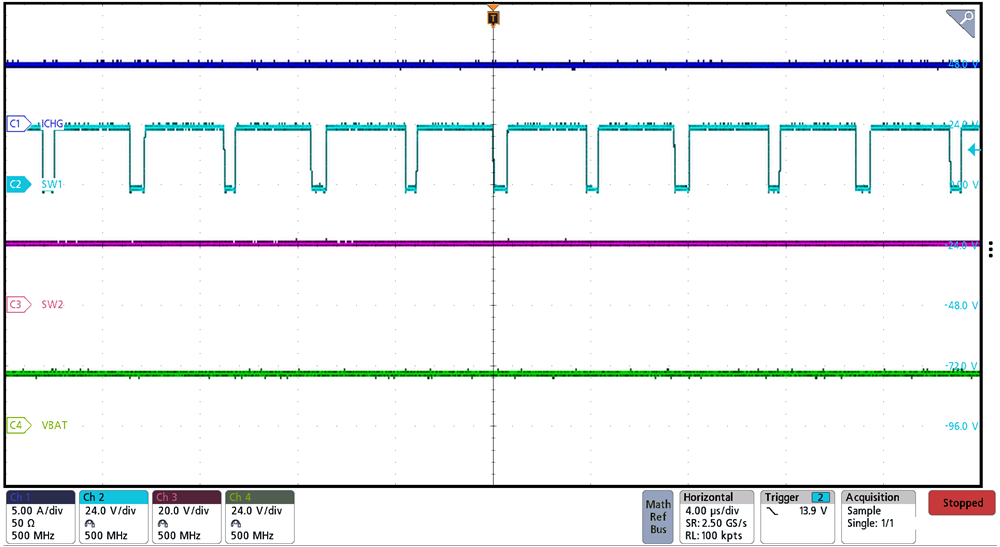Screen dimensions: 1000x547
Task: Open the Horizontal settings badge
Action: click(x=716, y=516)
